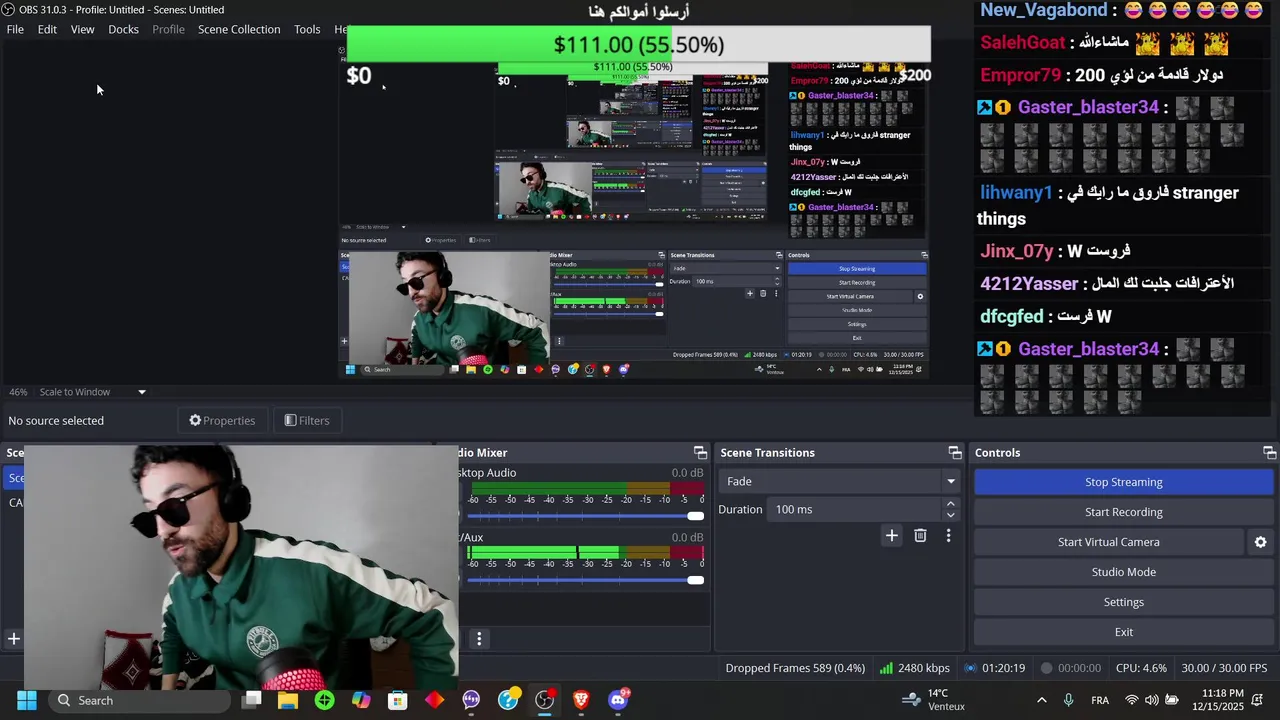
Task: Open the Audio Mixer three-dot menu
Action: tap(479, 639)
